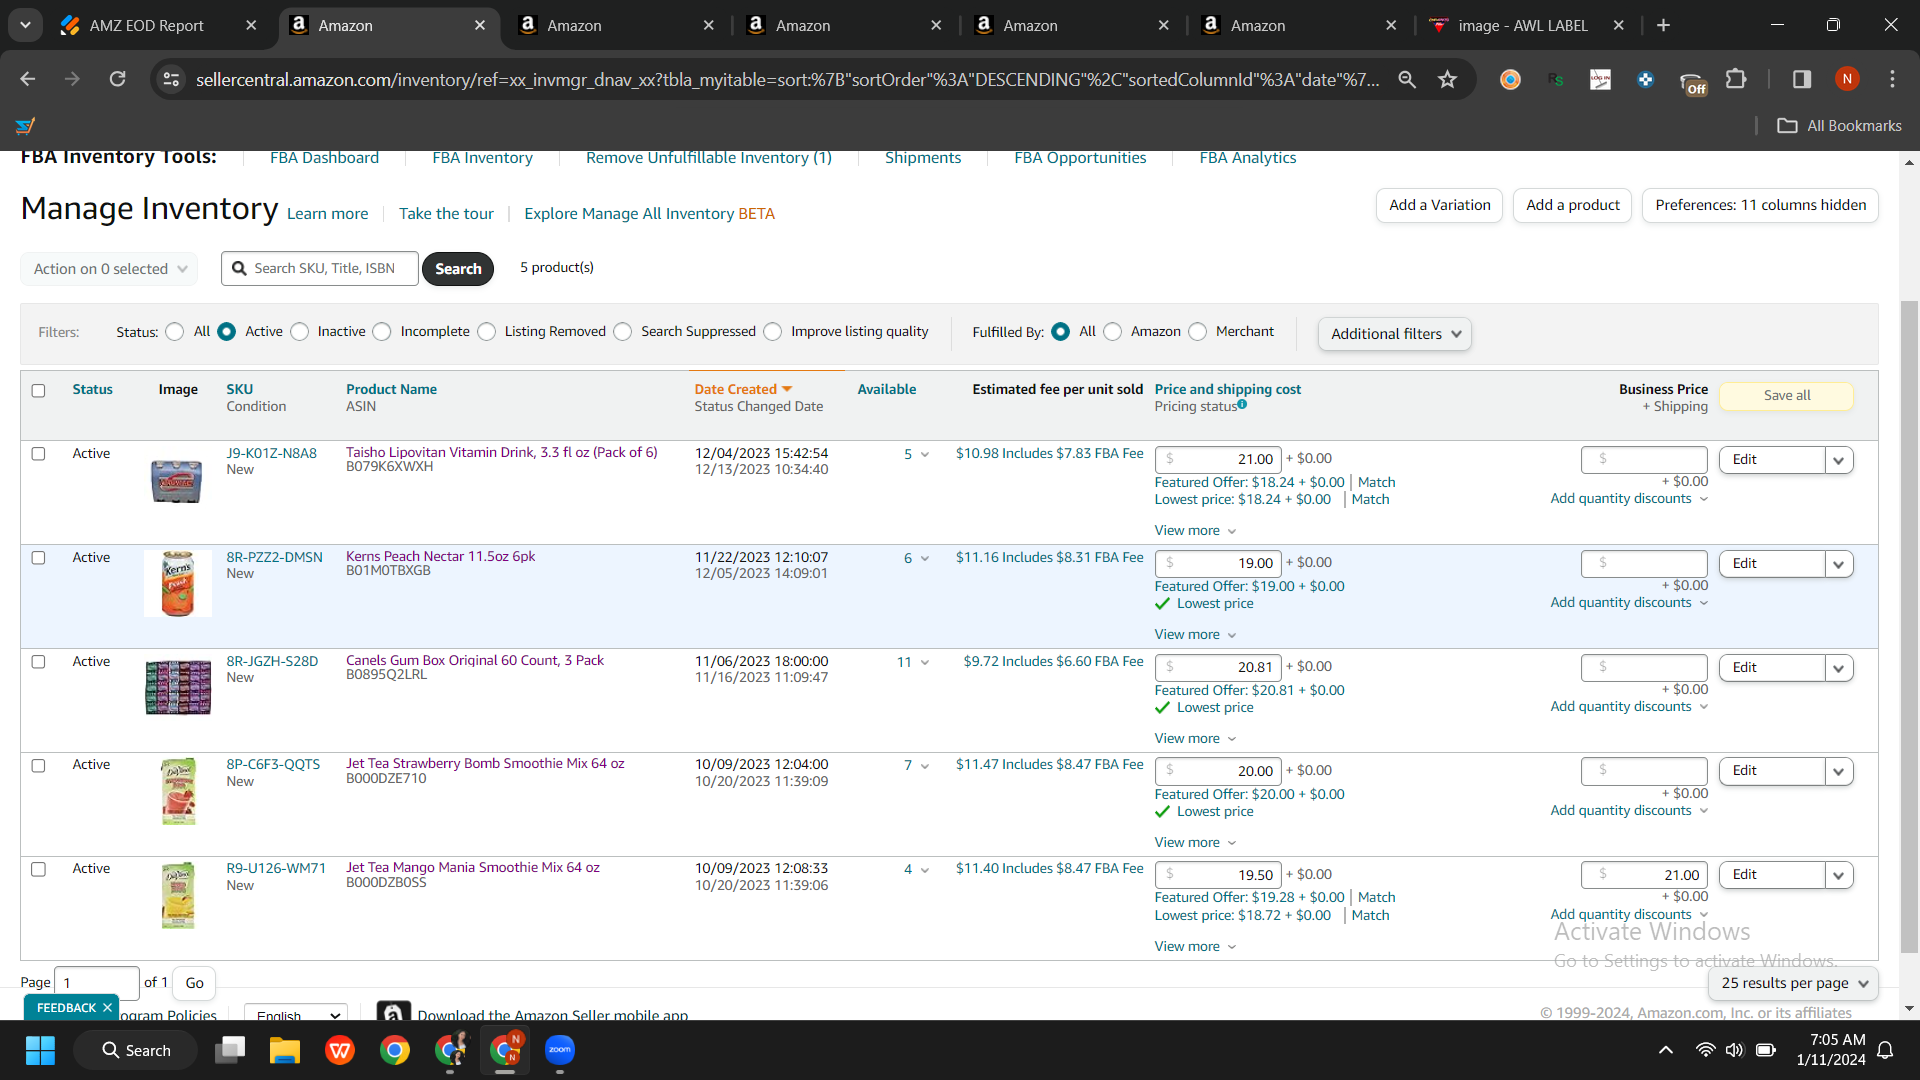Image resolution: width=1920 pixels, height=1080 pixels.
Task: Open Task View from the taskbar
Action: point(230,1050)
